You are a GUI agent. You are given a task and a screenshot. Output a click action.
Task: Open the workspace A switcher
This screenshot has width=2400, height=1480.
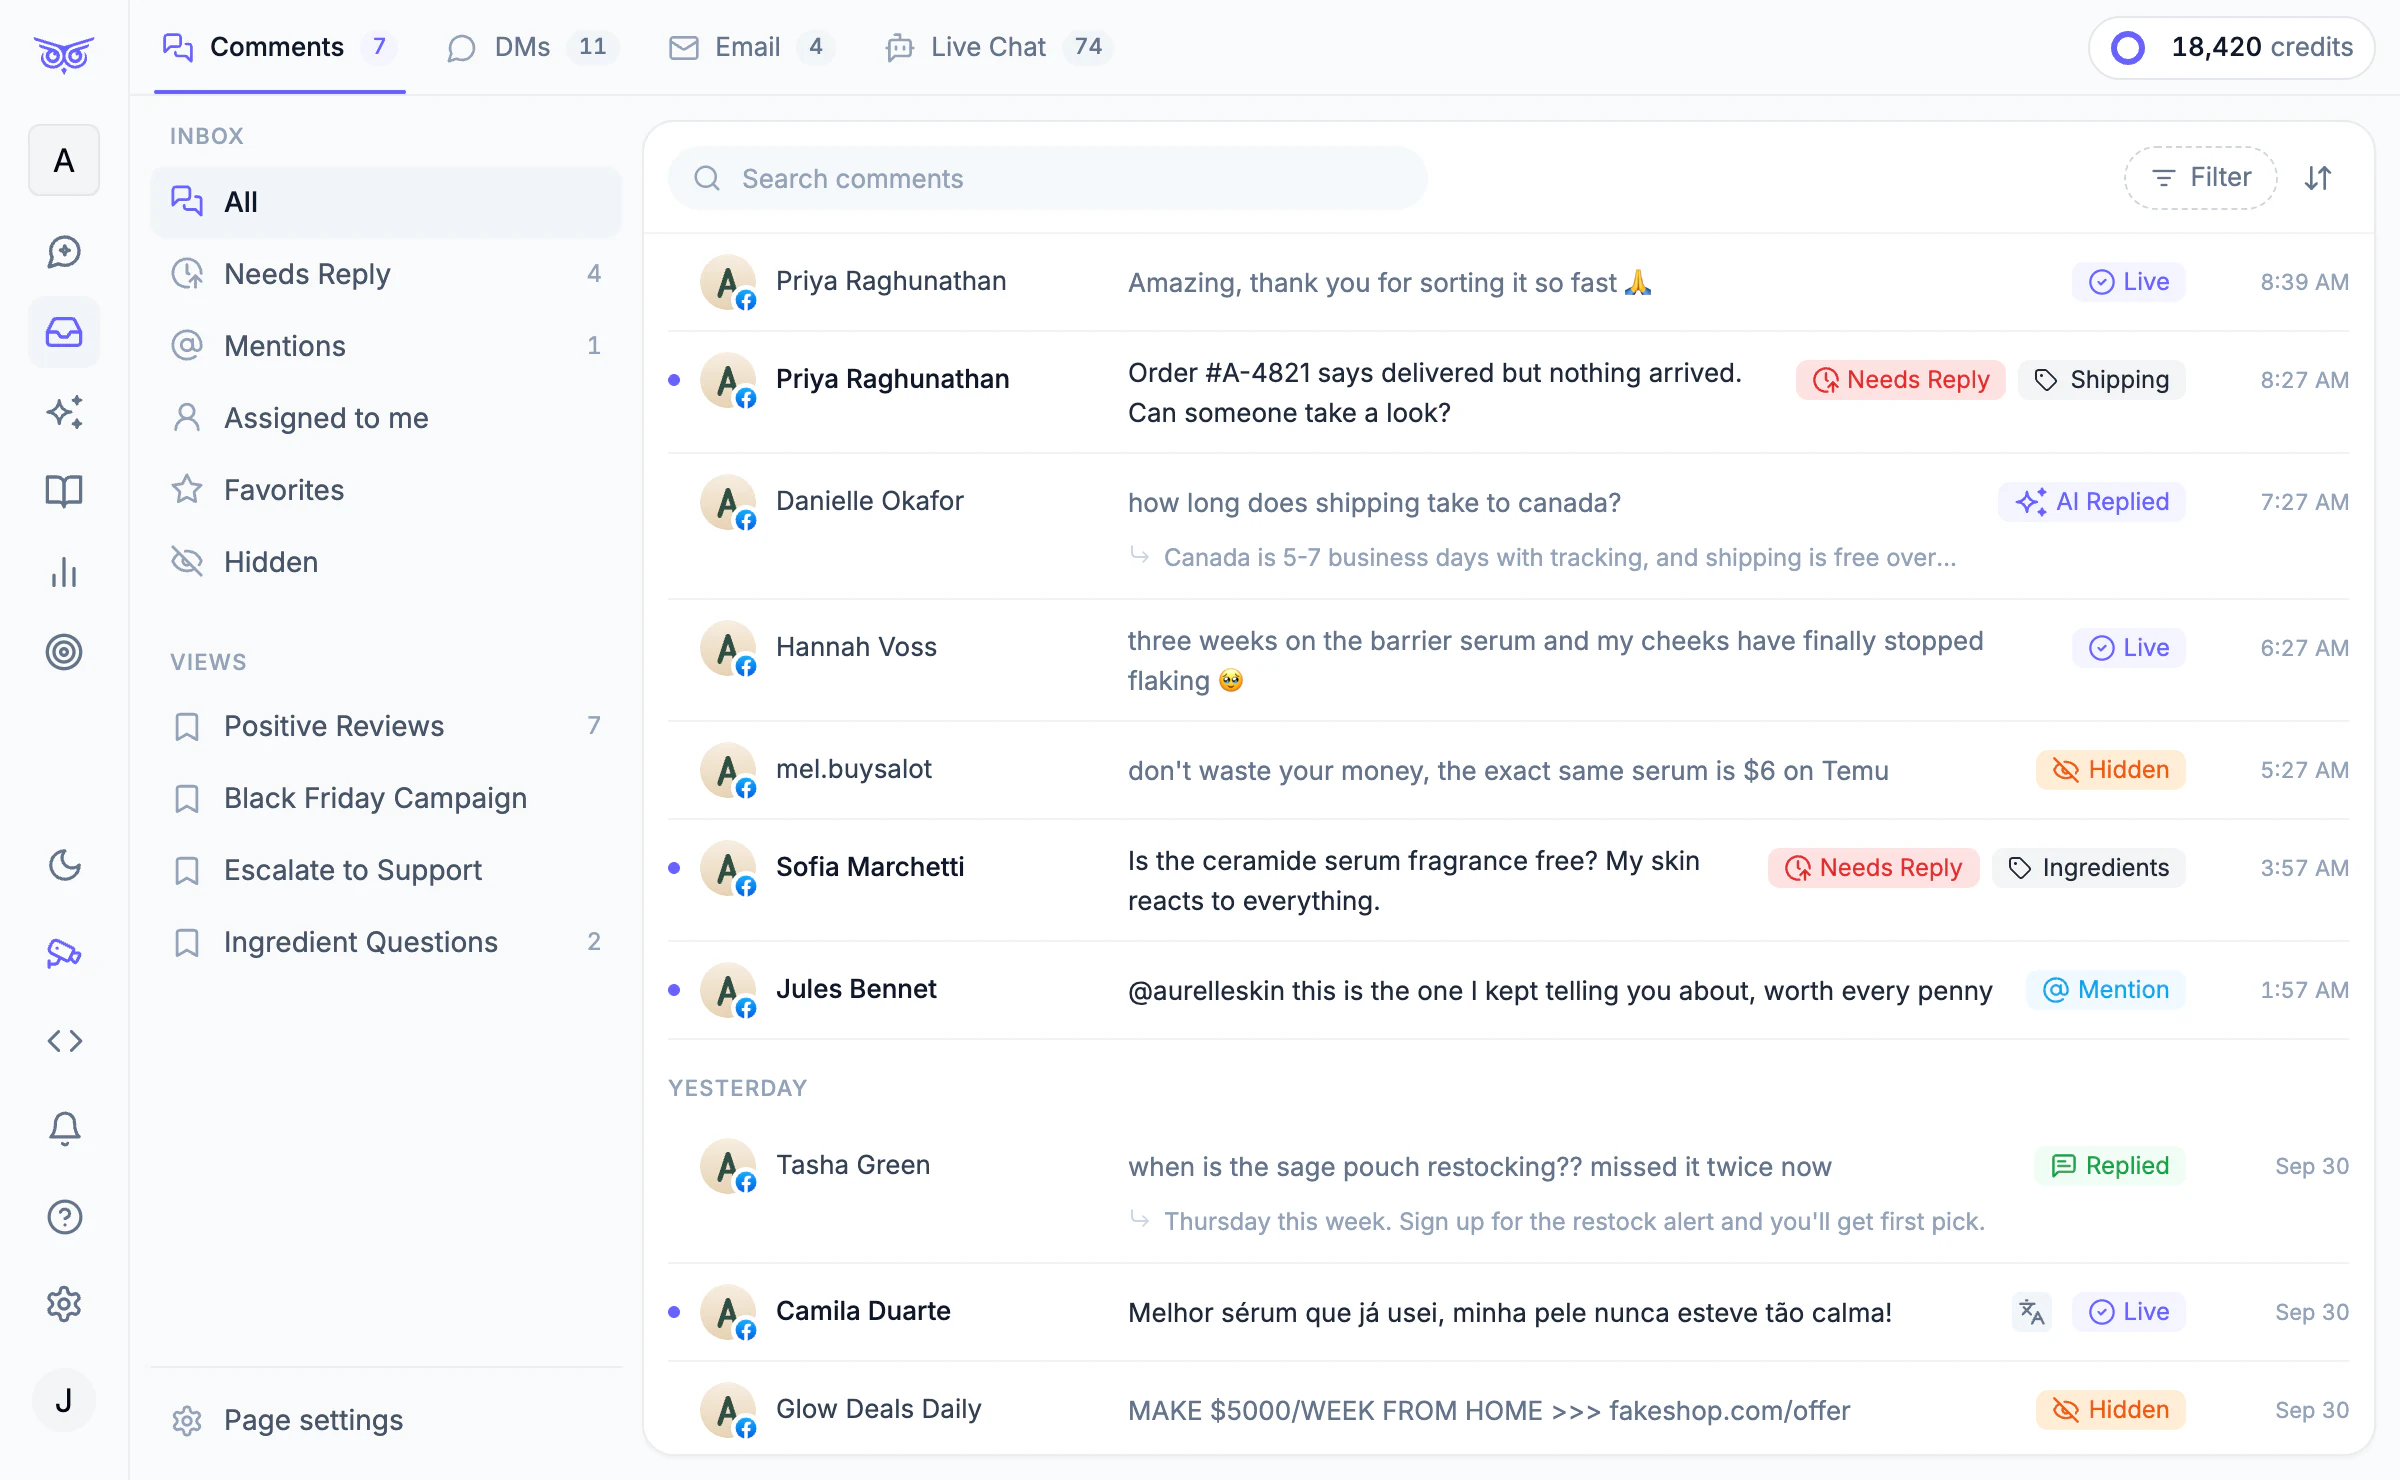click(64, 160)
